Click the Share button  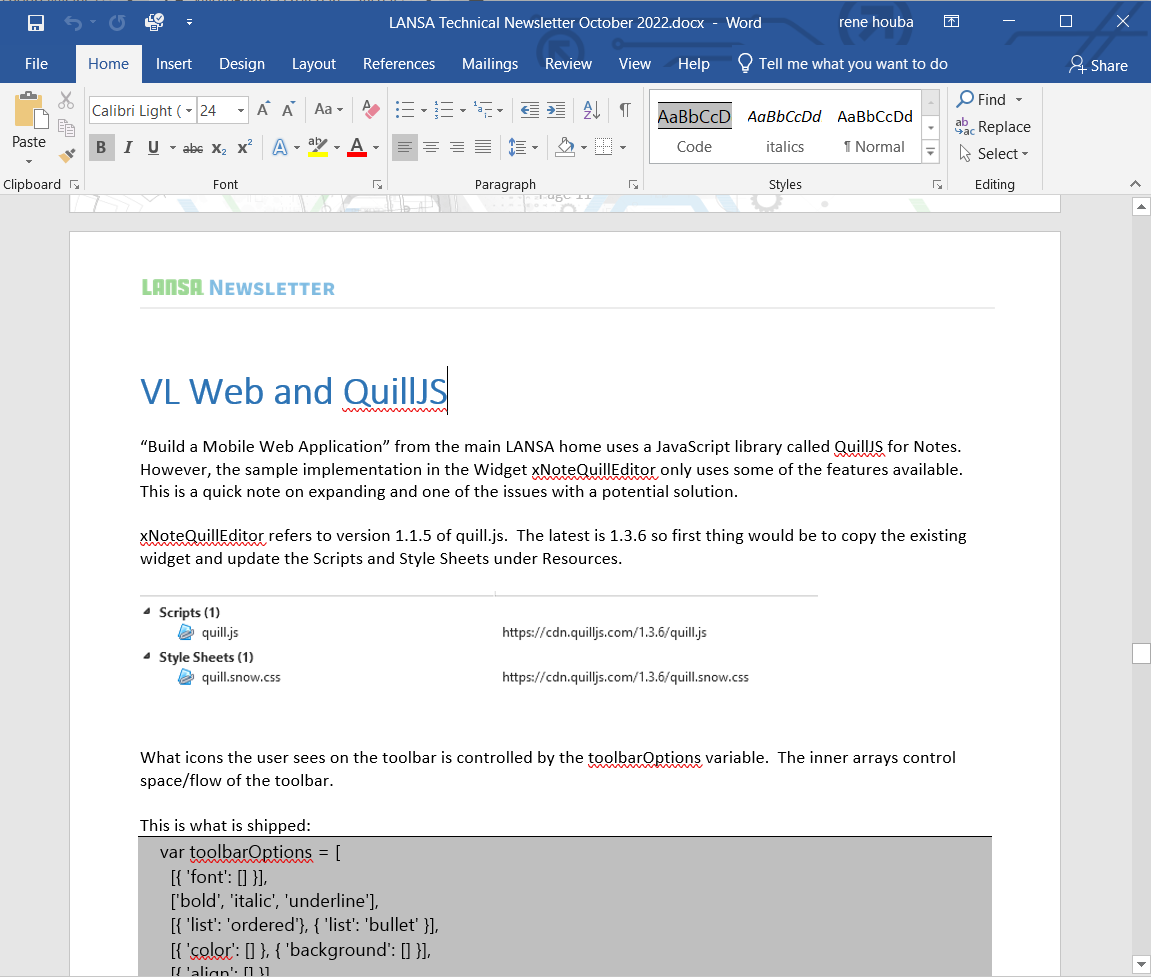click(x=1098, y=65)
